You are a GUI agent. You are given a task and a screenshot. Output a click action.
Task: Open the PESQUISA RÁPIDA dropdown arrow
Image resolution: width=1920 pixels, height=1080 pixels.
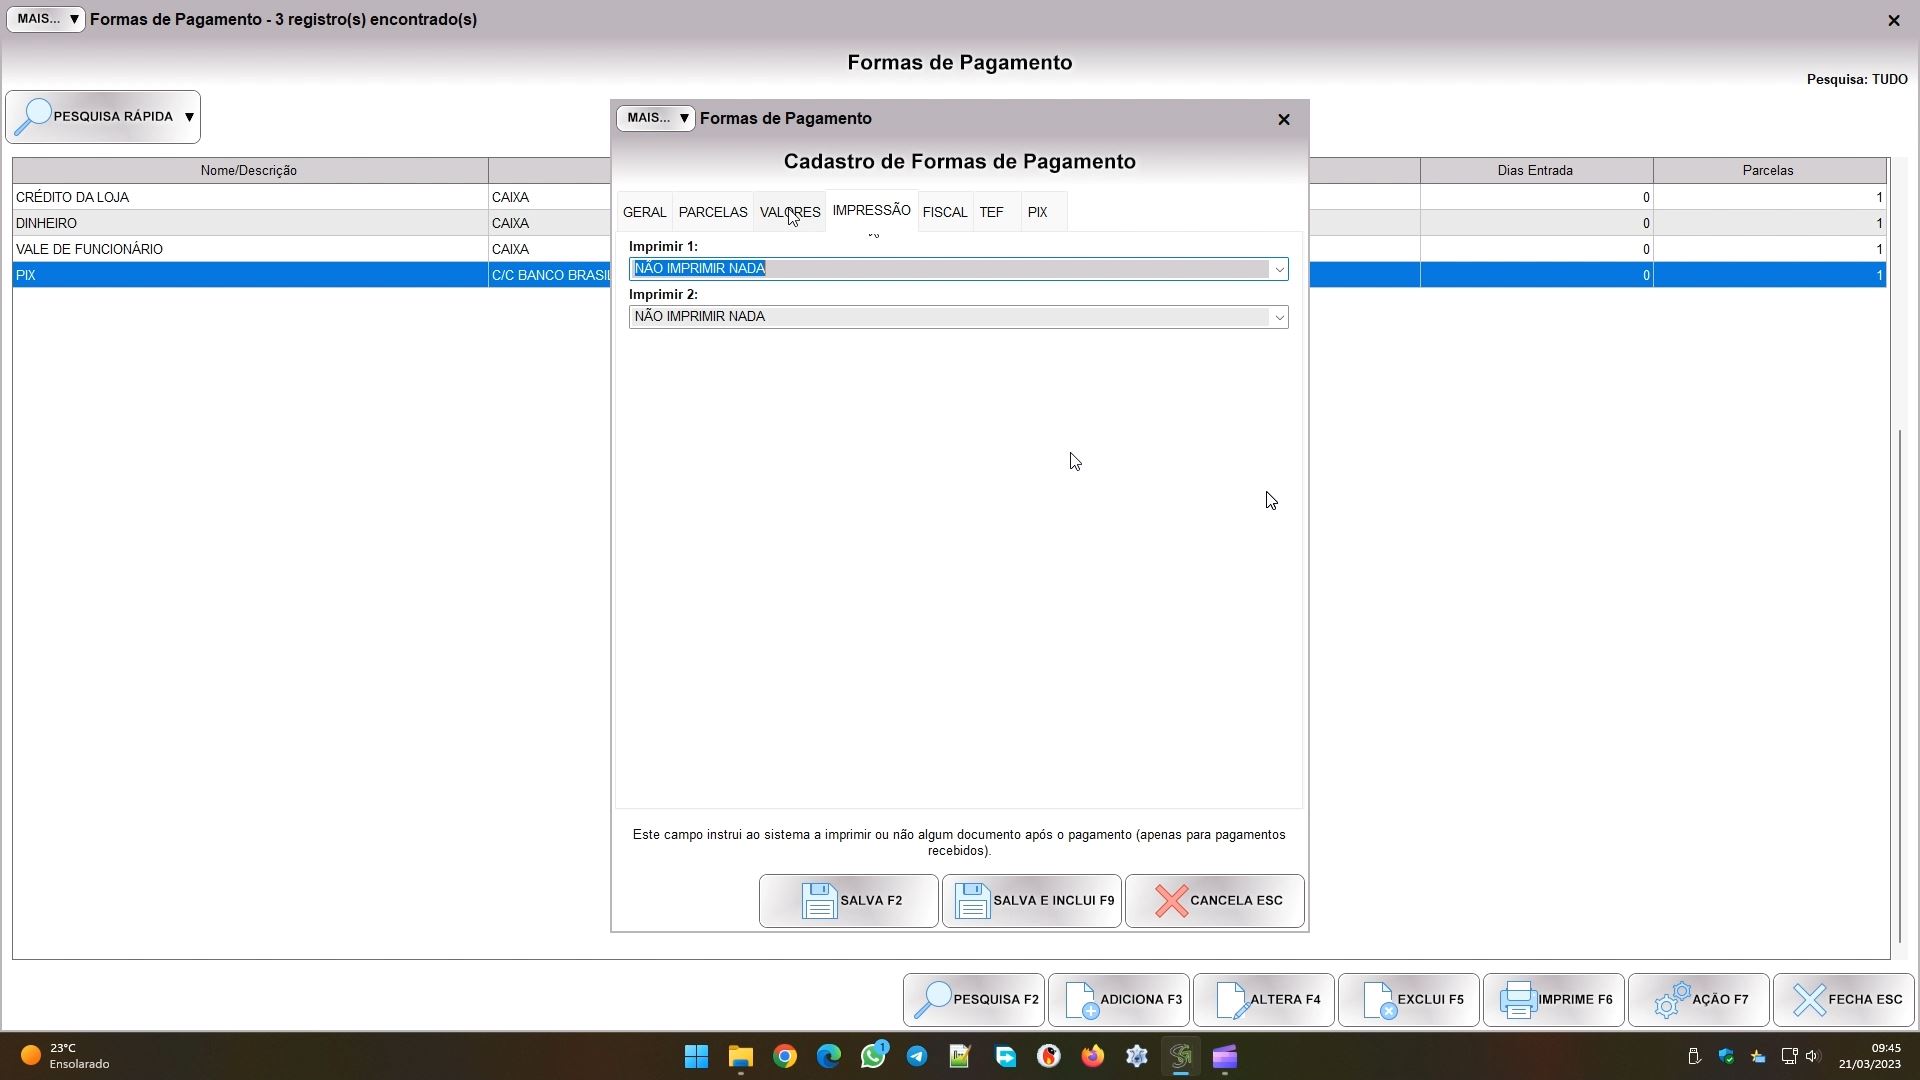(x=189, y=117)
